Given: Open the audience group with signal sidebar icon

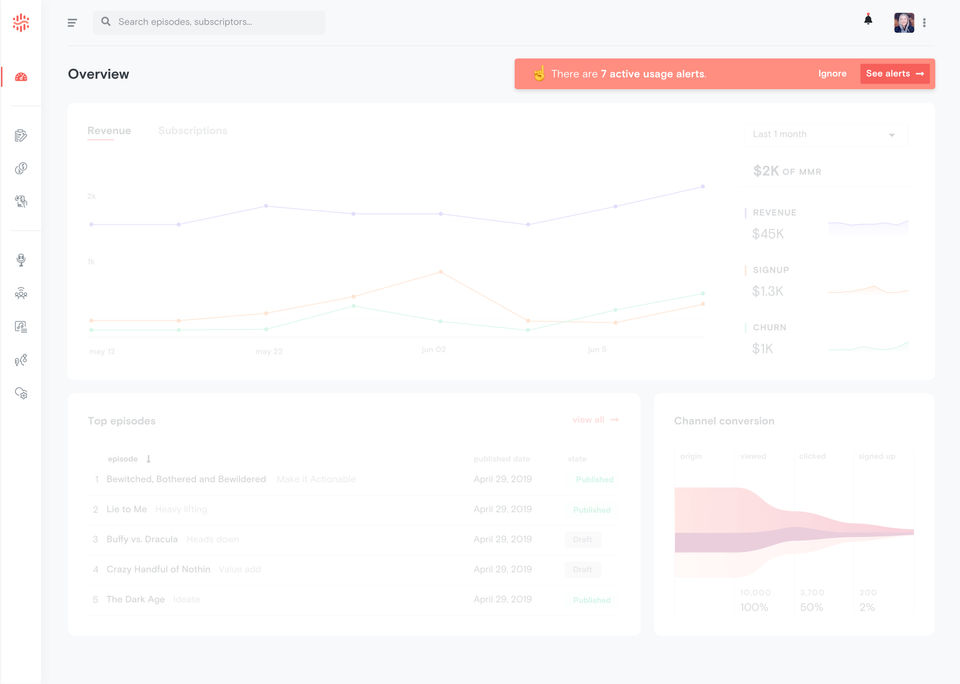Looking at the screenshot, I should [21, 293].
